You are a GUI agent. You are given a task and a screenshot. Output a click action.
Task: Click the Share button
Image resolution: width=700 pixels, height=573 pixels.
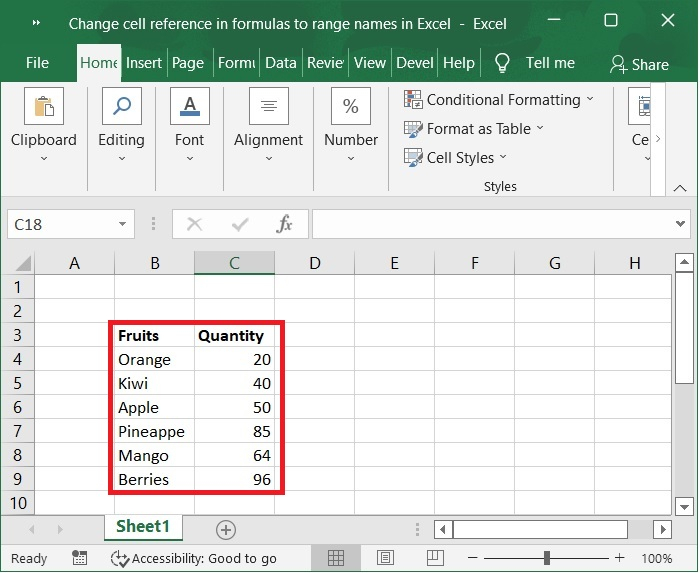point(639,64)
